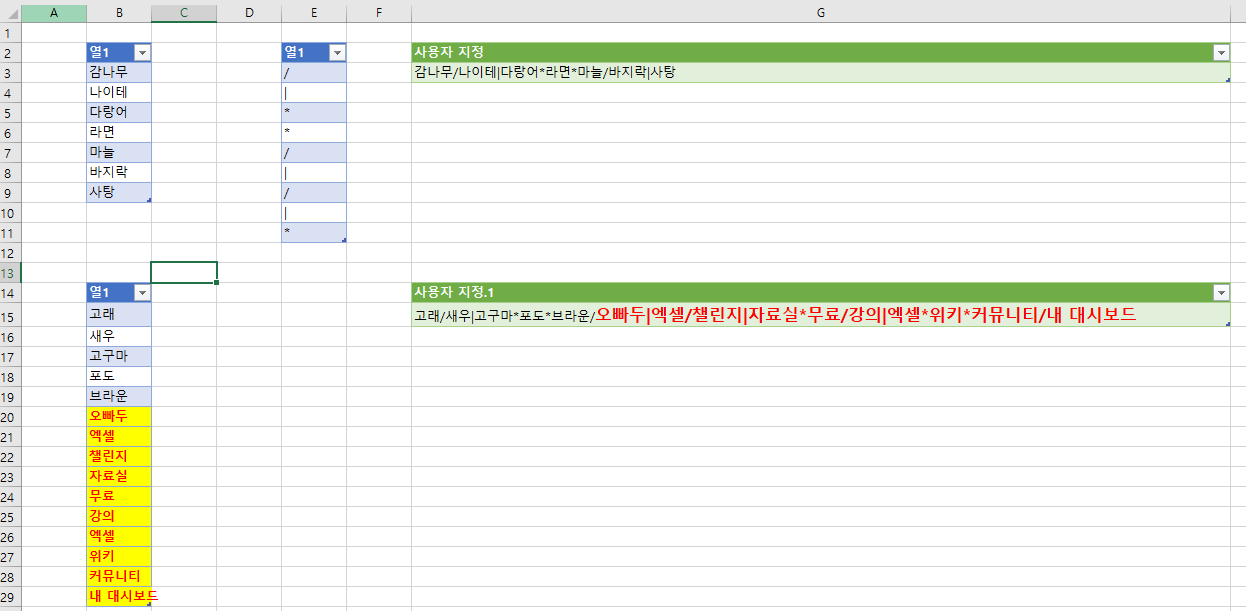1246x611 pixels.
Task: Click the 고구마 cell in column B
Action: [x=118, y=356]
